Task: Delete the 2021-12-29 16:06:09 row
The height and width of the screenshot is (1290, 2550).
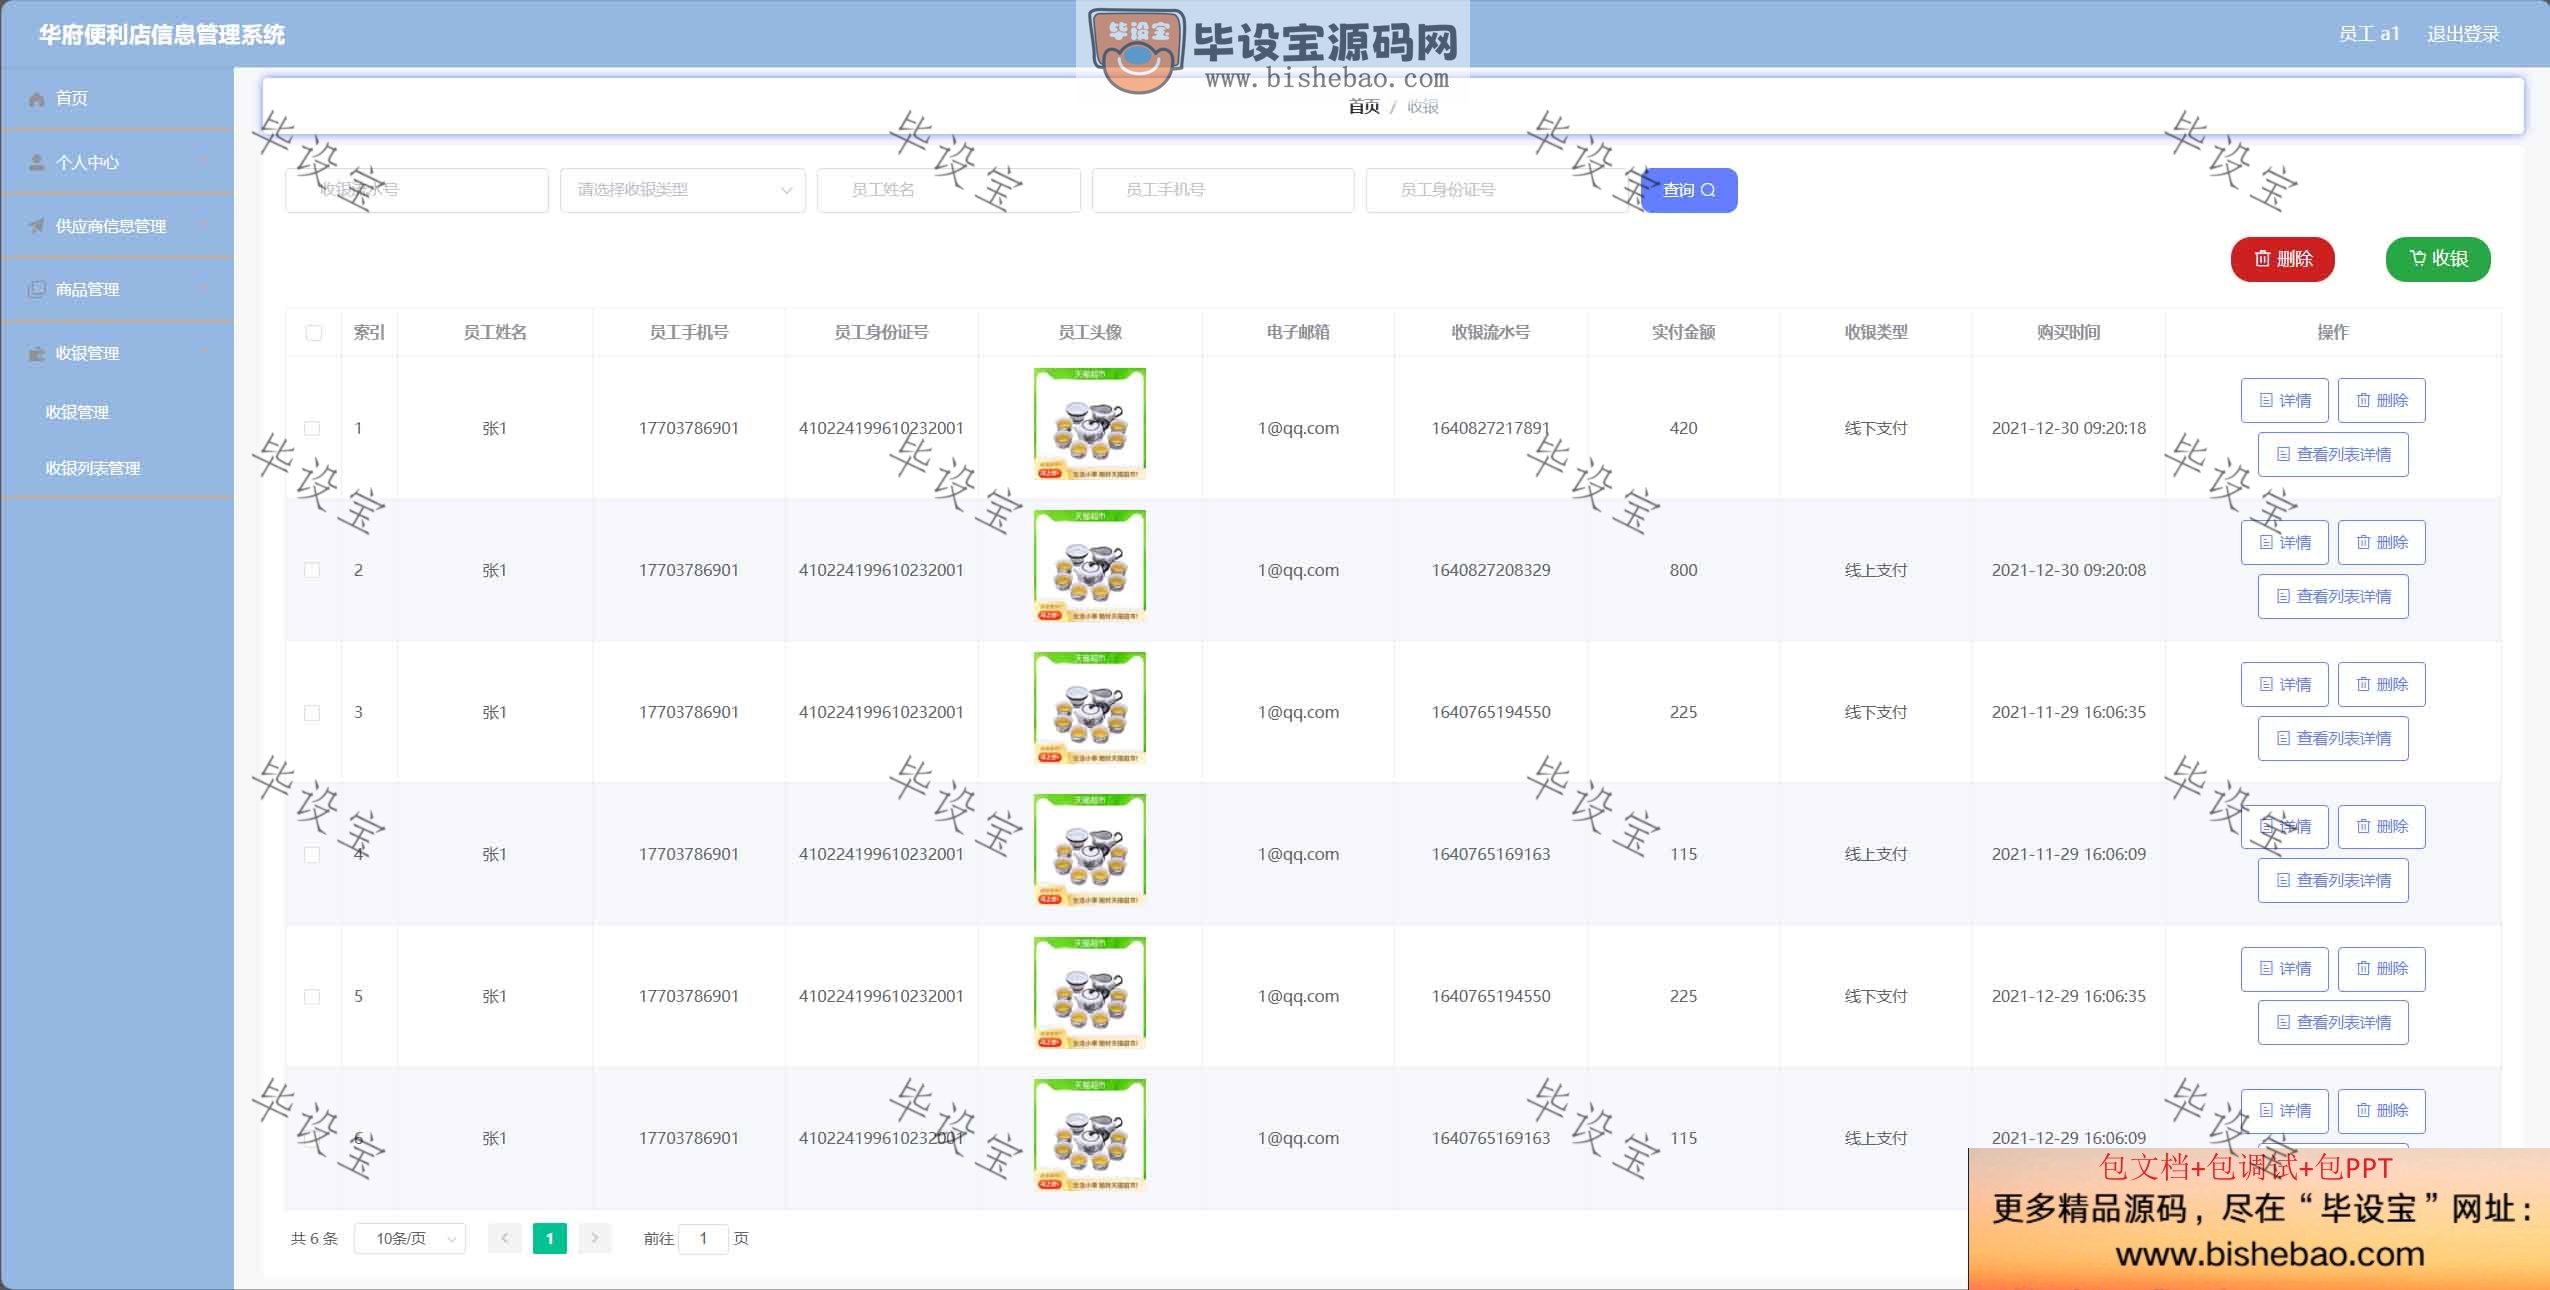Action: (x=2381, y=1110)
